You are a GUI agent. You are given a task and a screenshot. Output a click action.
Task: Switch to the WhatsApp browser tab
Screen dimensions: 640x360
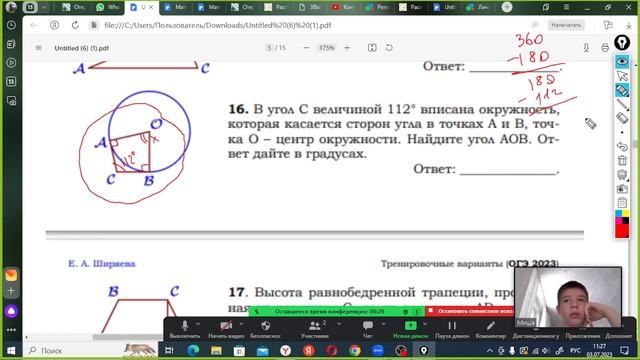coord(107,7)
